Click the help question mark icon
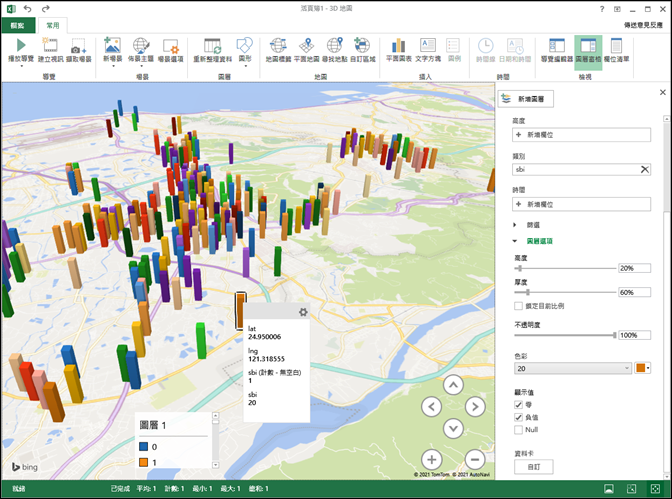Viewport: 672px width, 499px height. 602,9
